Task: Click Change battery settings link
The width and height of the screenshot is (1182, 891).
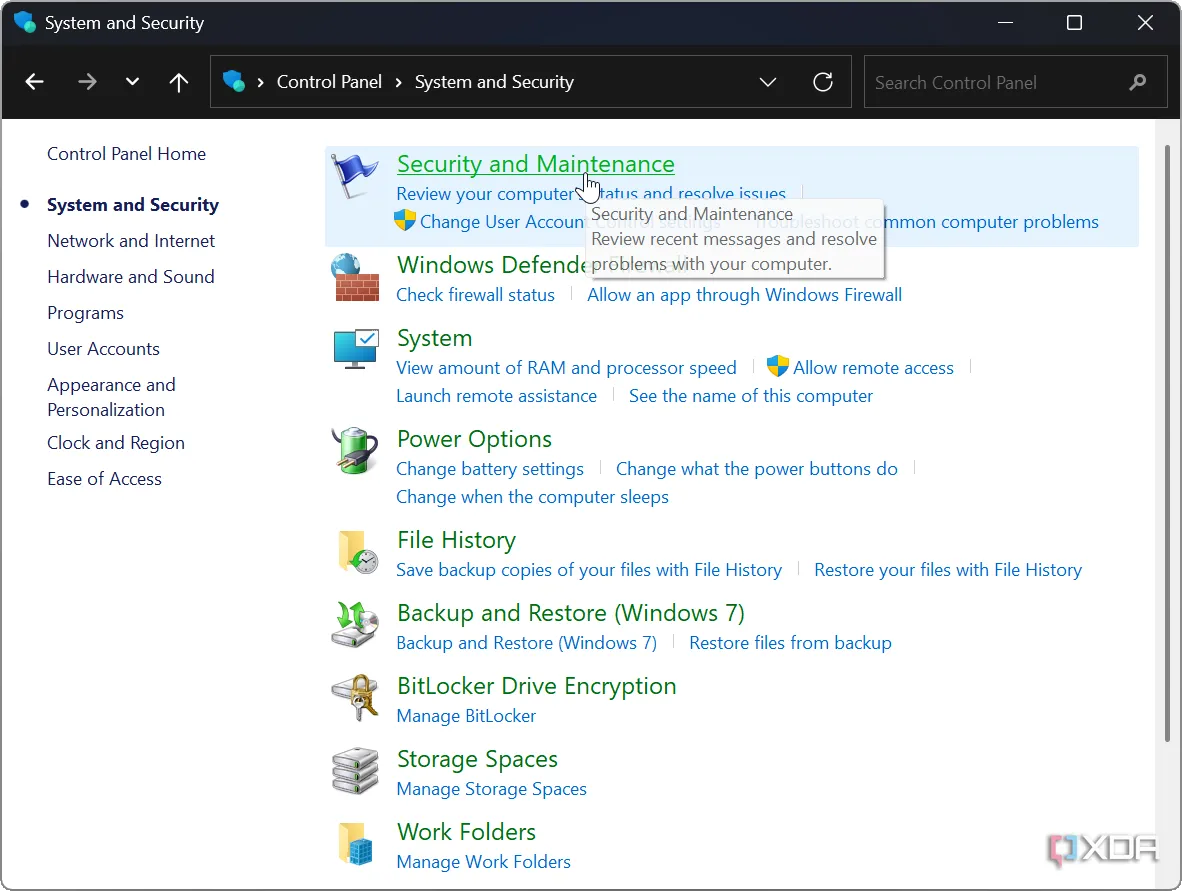Action: tap(490, 469)
